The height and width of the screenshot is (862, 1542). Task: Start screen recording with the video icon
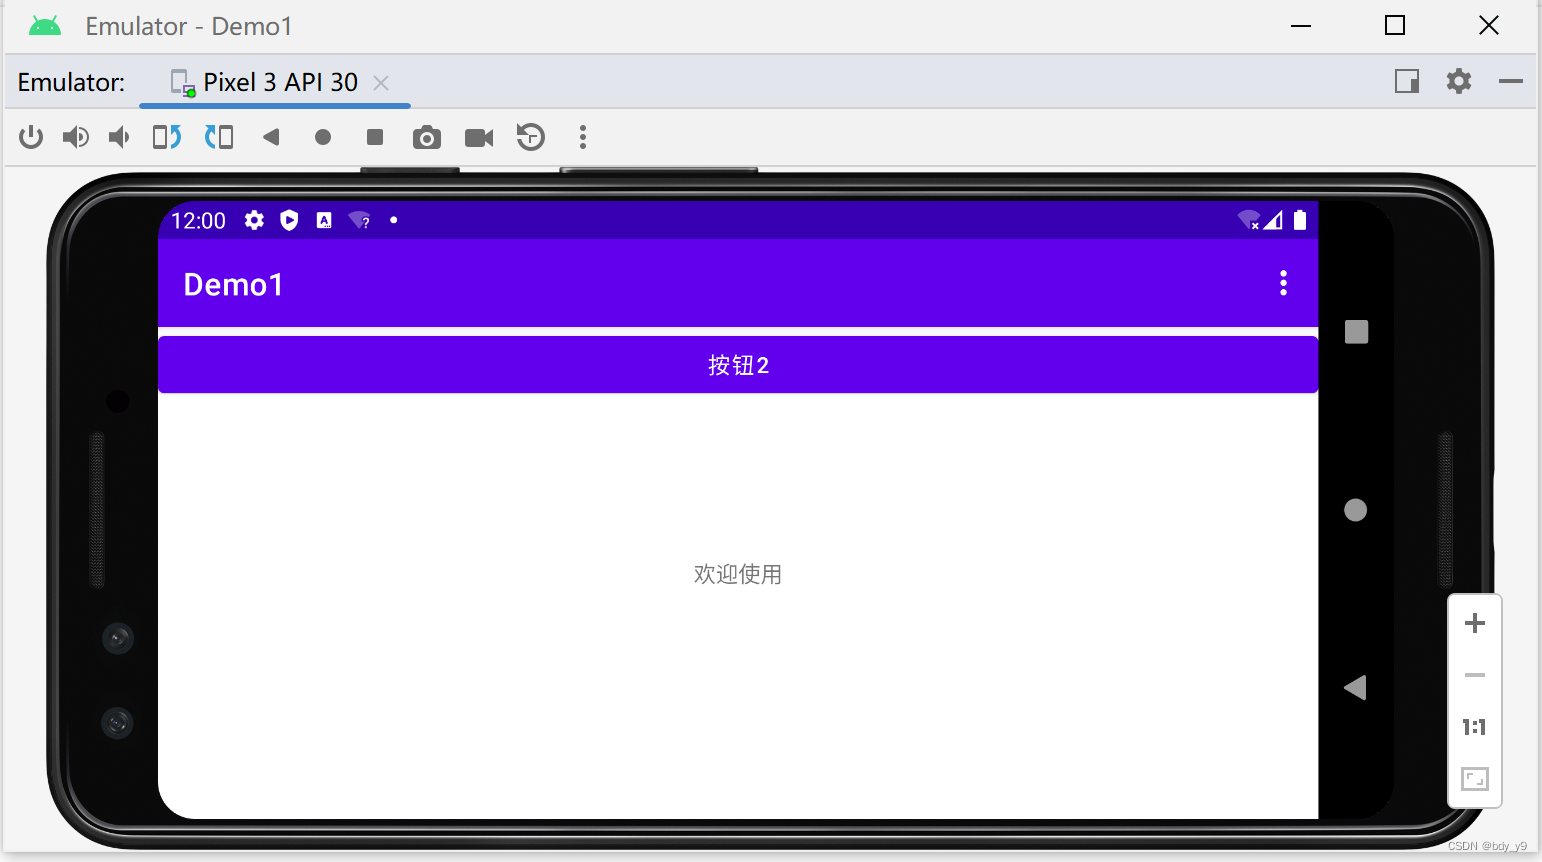(478, 137)
